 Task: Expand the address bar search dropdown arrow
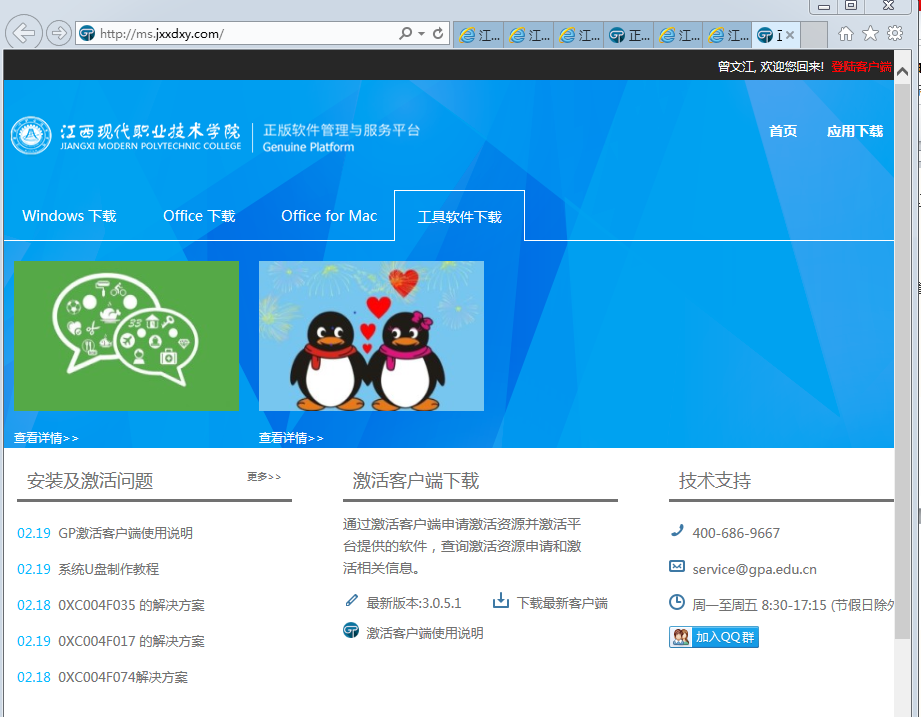click(422, 34)
